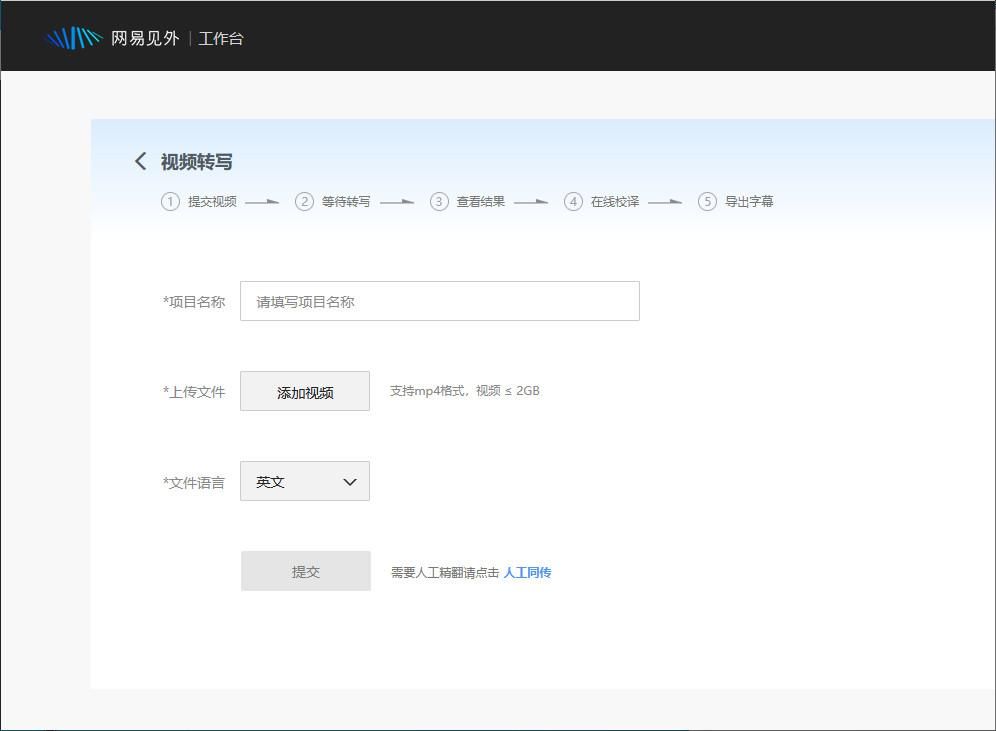
Task: Focus the 项目名称 input field
Action: (440, 301)
